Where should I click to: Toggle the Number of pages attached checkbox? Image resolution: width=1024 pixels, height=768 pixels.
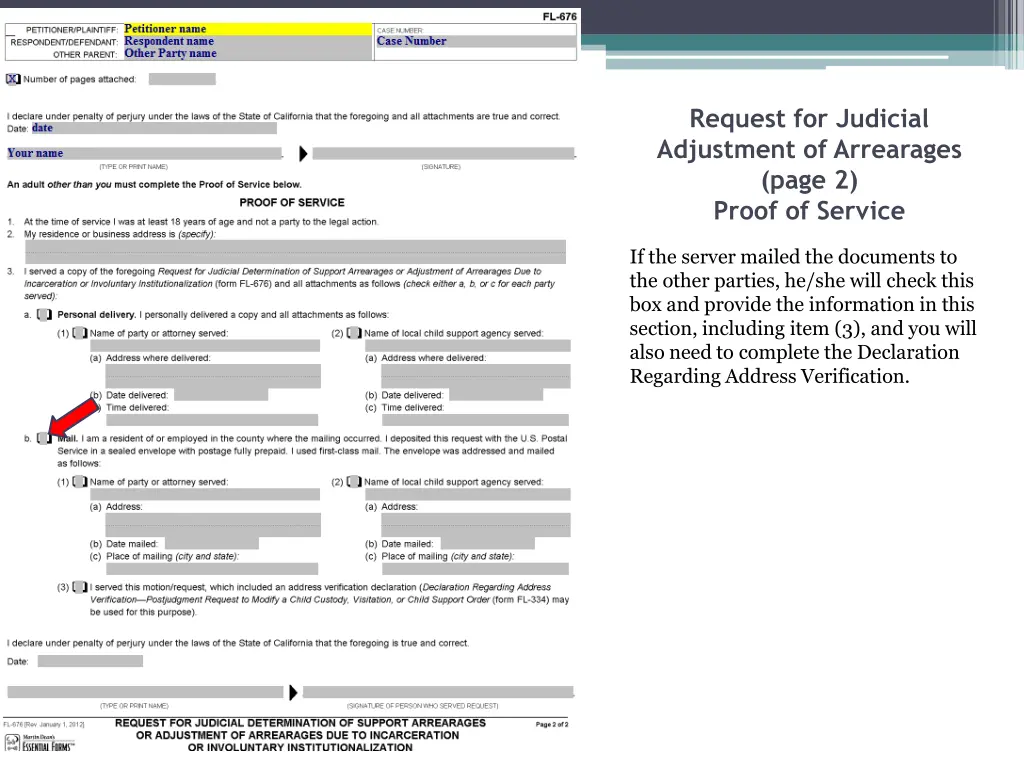pos(12,79)
